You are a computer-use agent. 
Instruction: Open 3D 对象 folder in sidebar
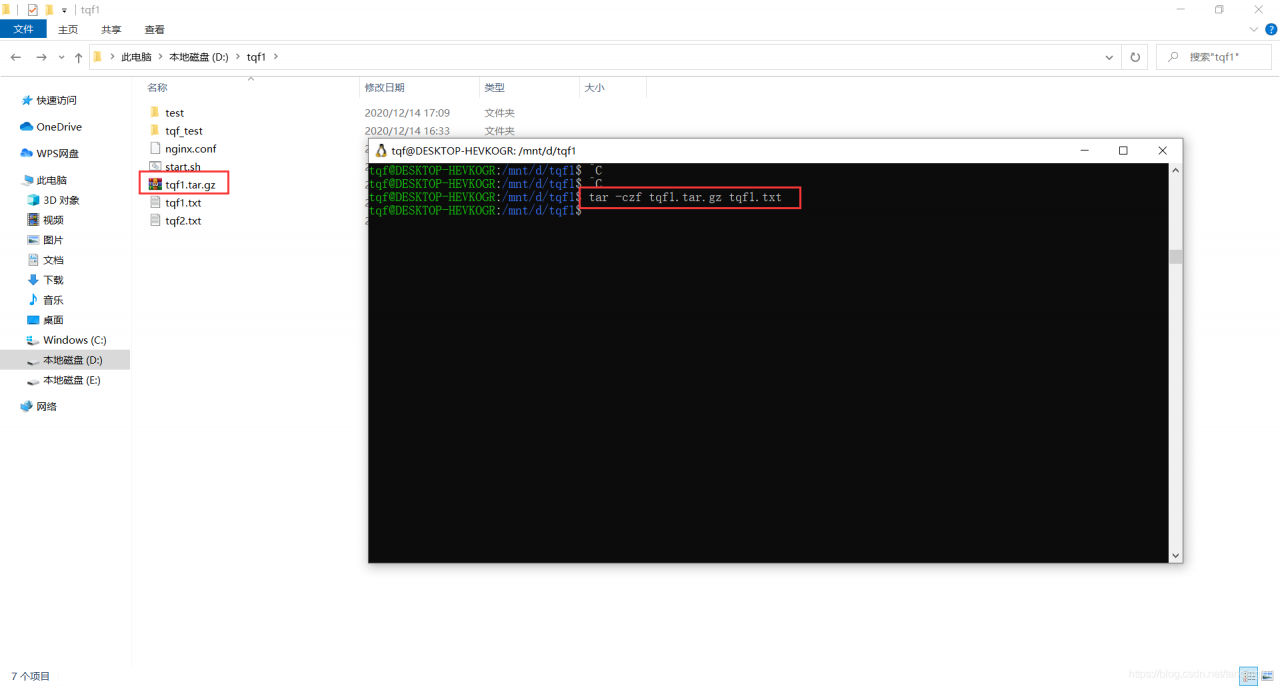click(61, 200)
